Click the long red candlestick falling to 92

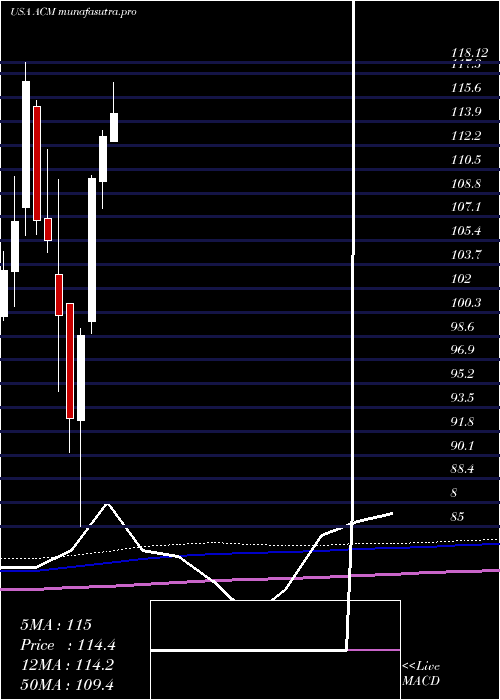click(70, 361)
